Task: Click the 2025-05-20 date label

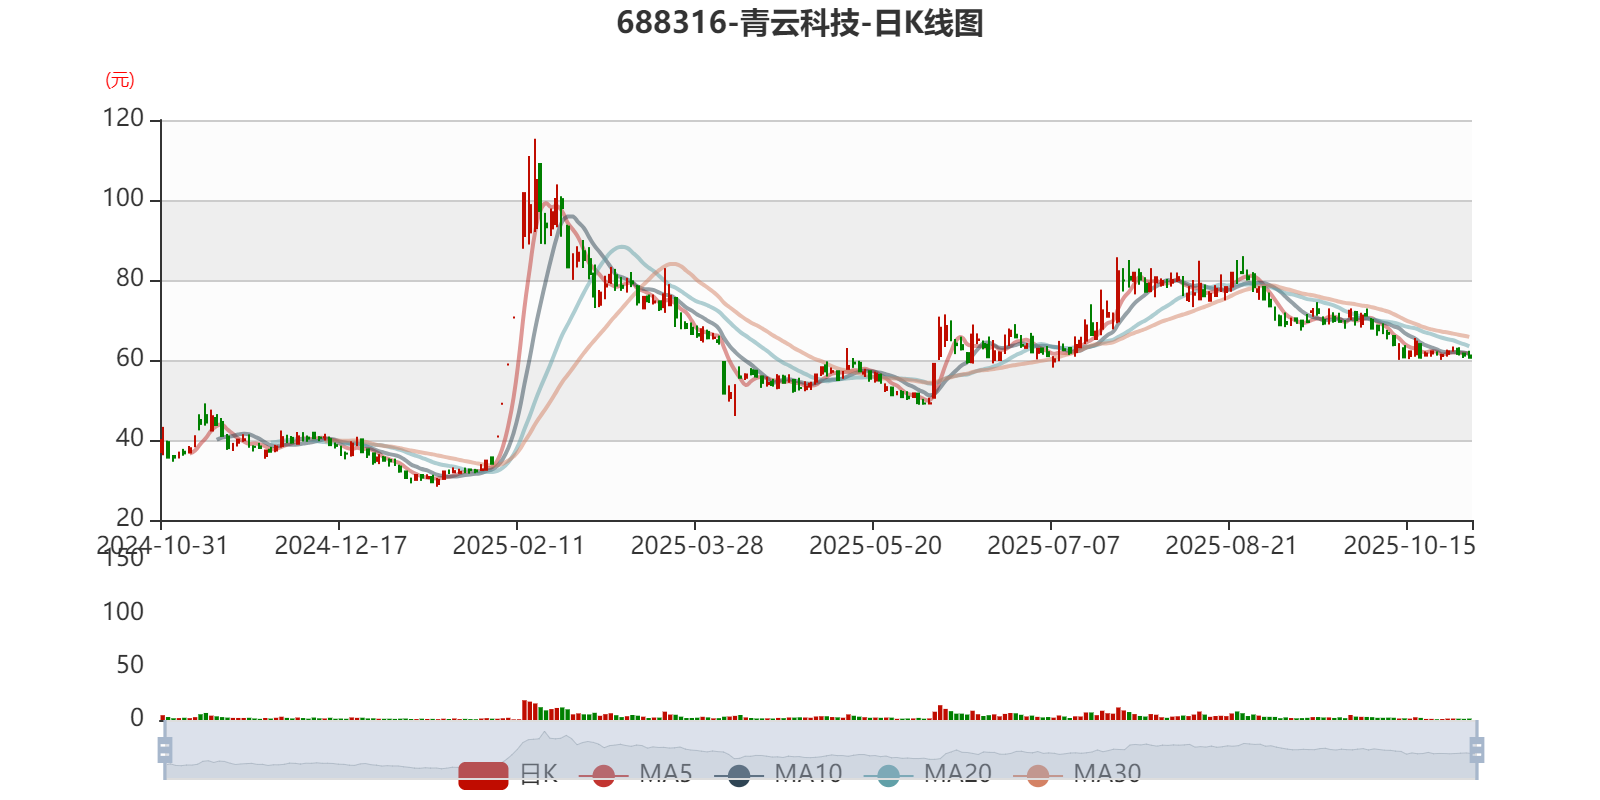Action: (x=875, y=545)
